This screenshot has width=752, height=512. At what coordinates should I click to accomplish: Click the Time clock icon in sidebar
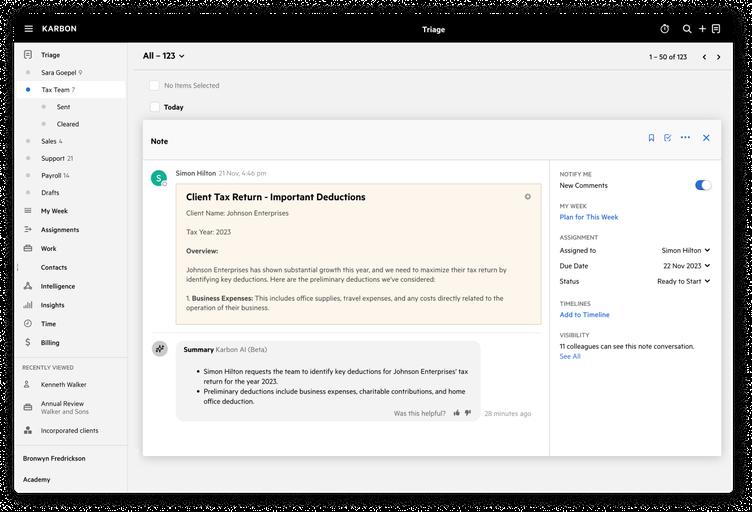pos(28,324)
